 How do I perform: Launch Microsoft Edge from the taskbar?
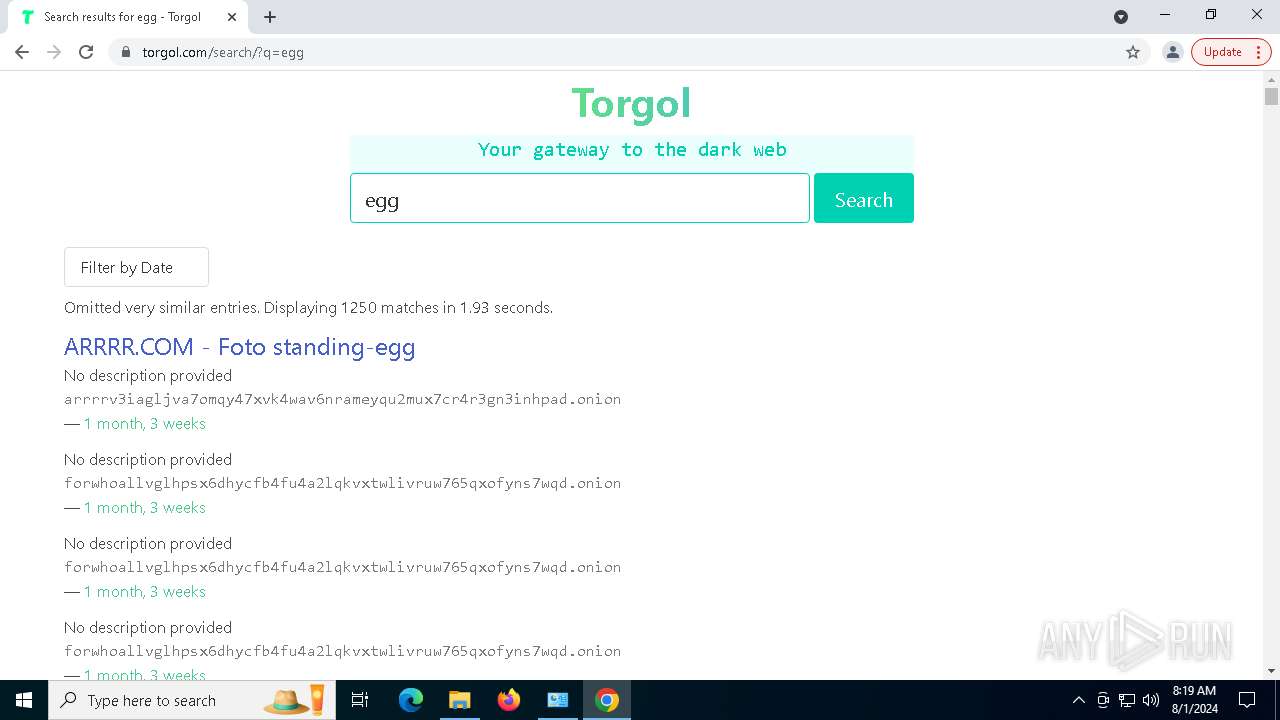pyautogui.click(x=411, y=700)
